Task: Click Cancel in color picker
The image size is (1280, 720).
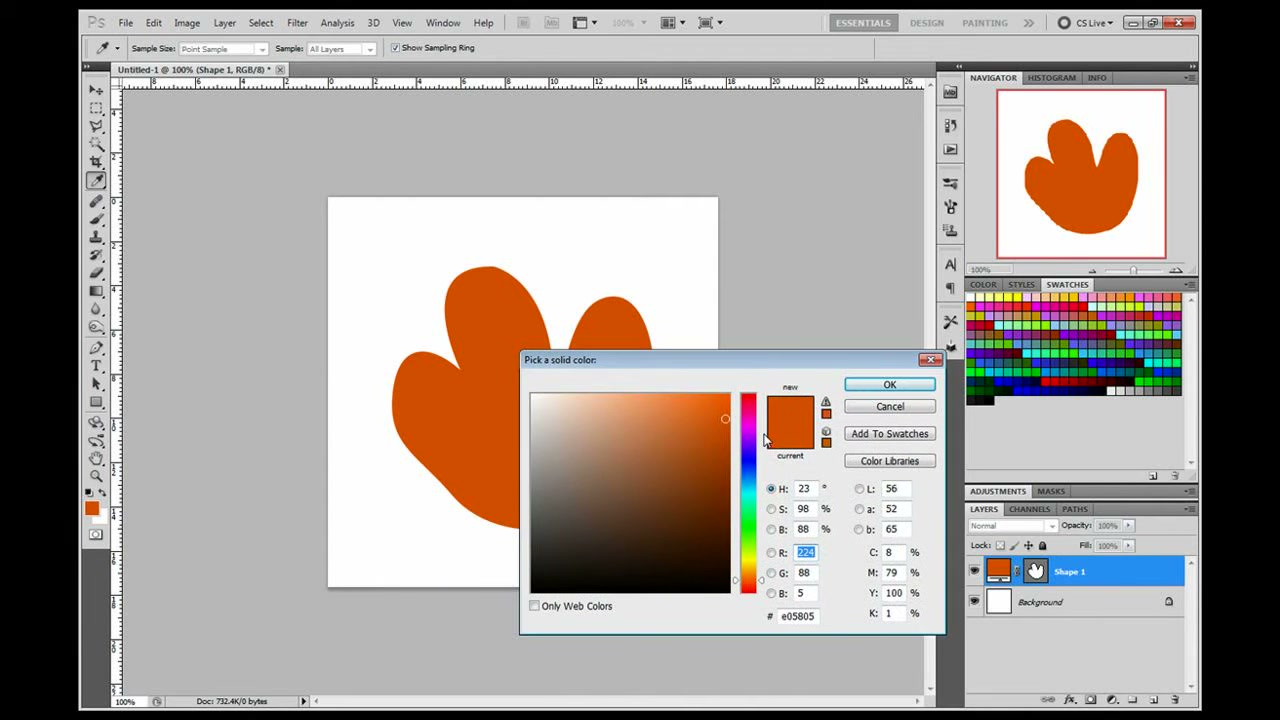Action: point(890,407)
